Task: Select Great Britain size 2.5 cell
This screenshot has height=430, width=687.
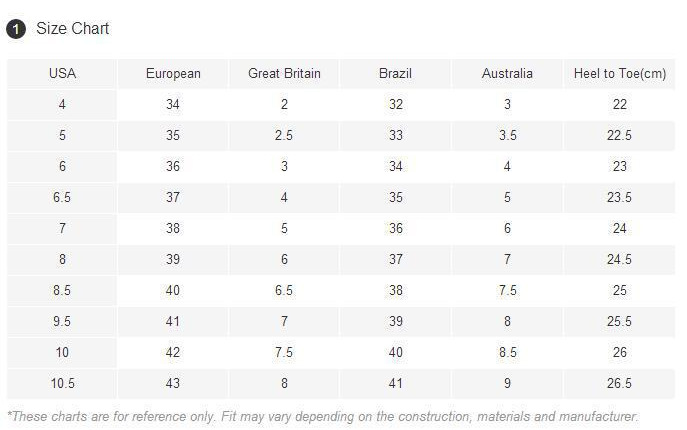Action: click(284, 135)
